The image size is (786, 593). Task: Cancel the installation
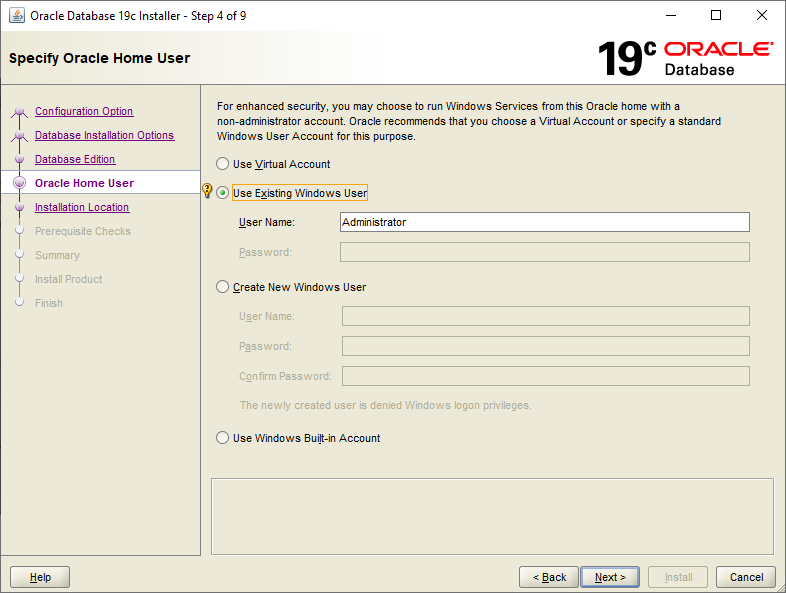(746, 577)
